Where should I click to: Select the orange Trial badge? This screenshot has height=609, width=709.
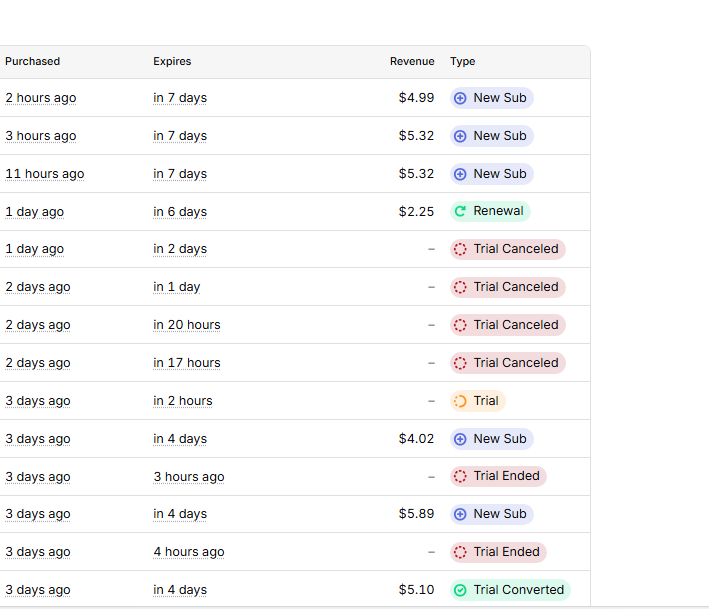pyautogui.click(x=477, y=401)
